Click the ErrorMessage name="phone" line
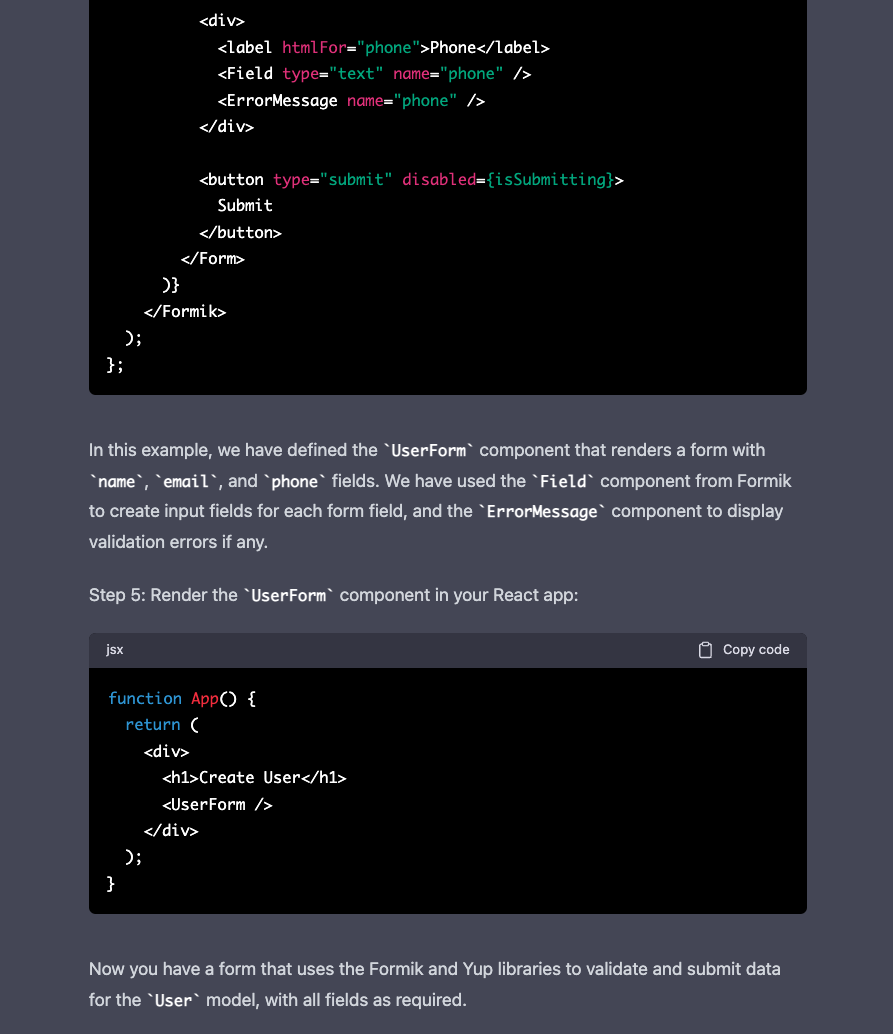 coord(352,101)
